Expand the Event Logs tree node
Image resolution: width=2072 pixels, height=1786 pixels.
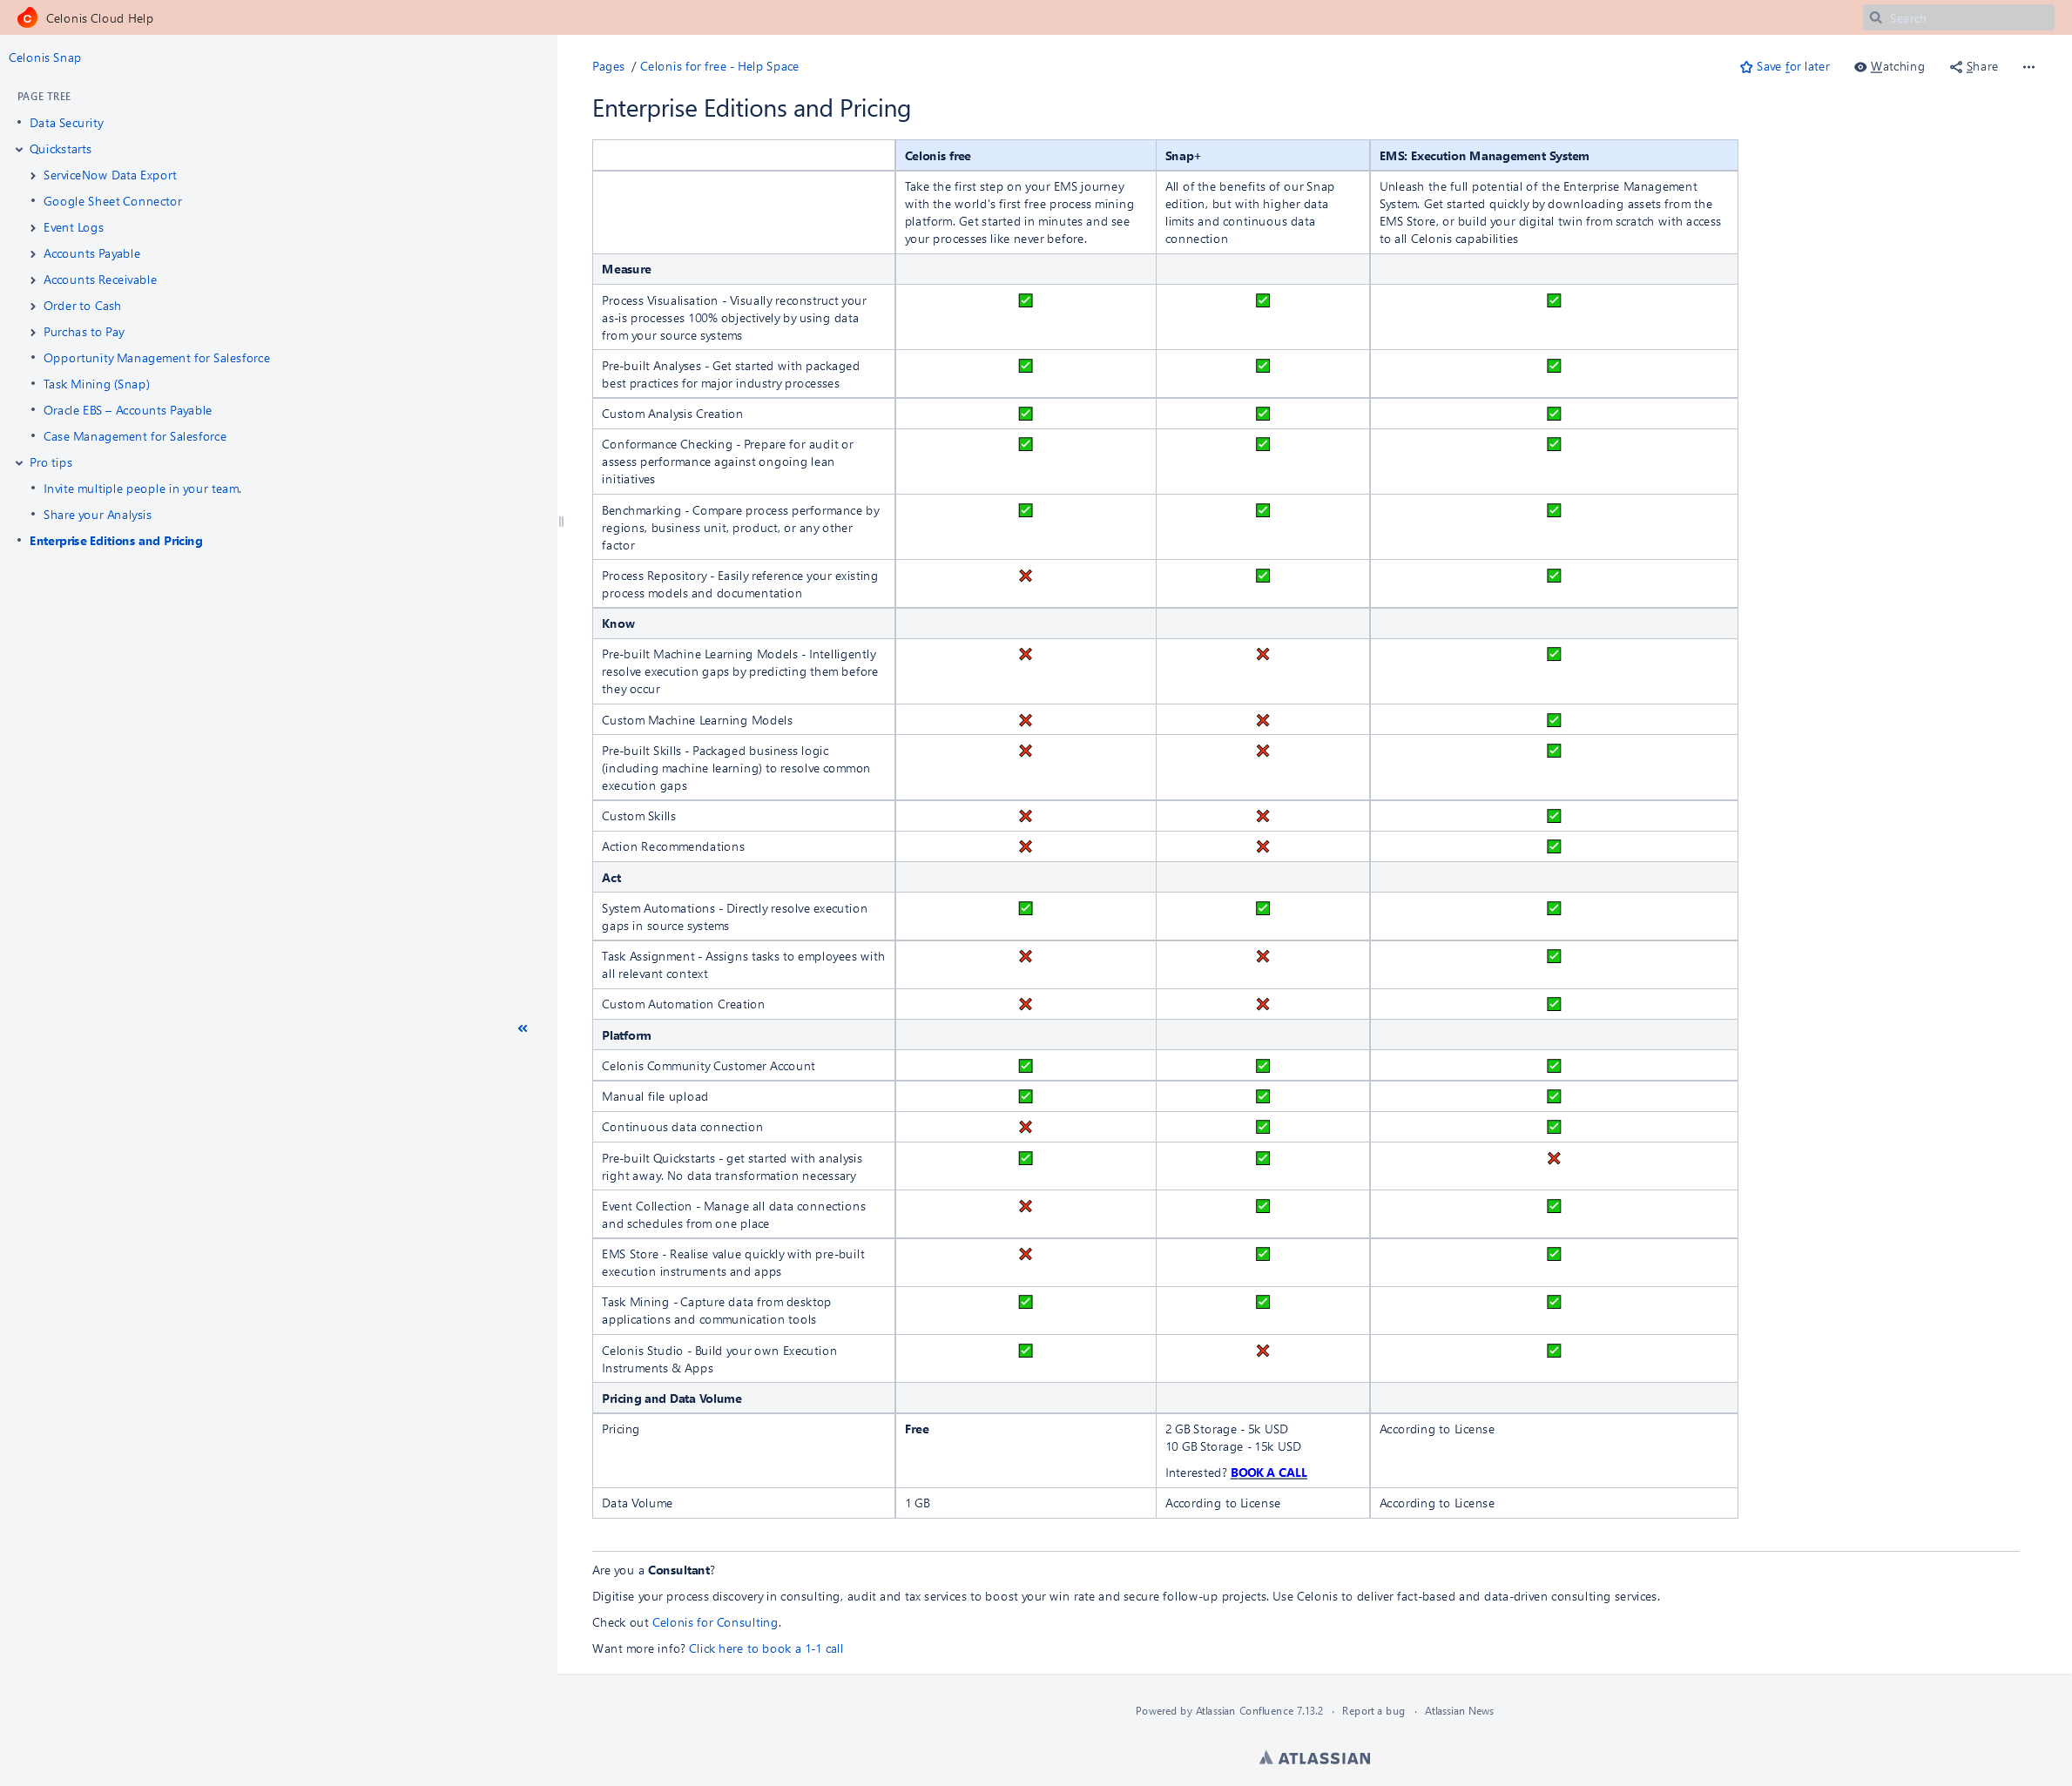(x=33, y=228)
